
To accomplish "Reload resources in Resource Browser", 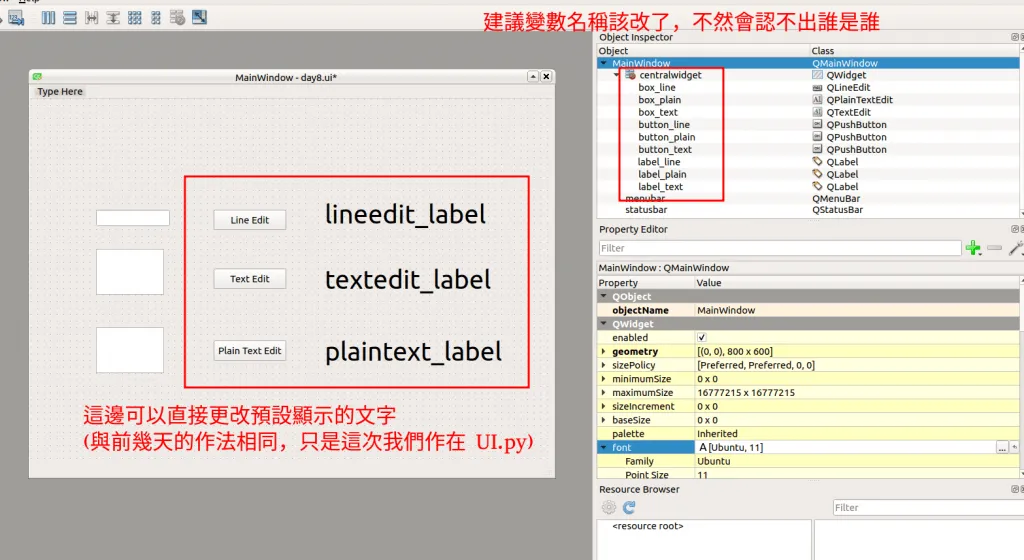I will point(629,508).
